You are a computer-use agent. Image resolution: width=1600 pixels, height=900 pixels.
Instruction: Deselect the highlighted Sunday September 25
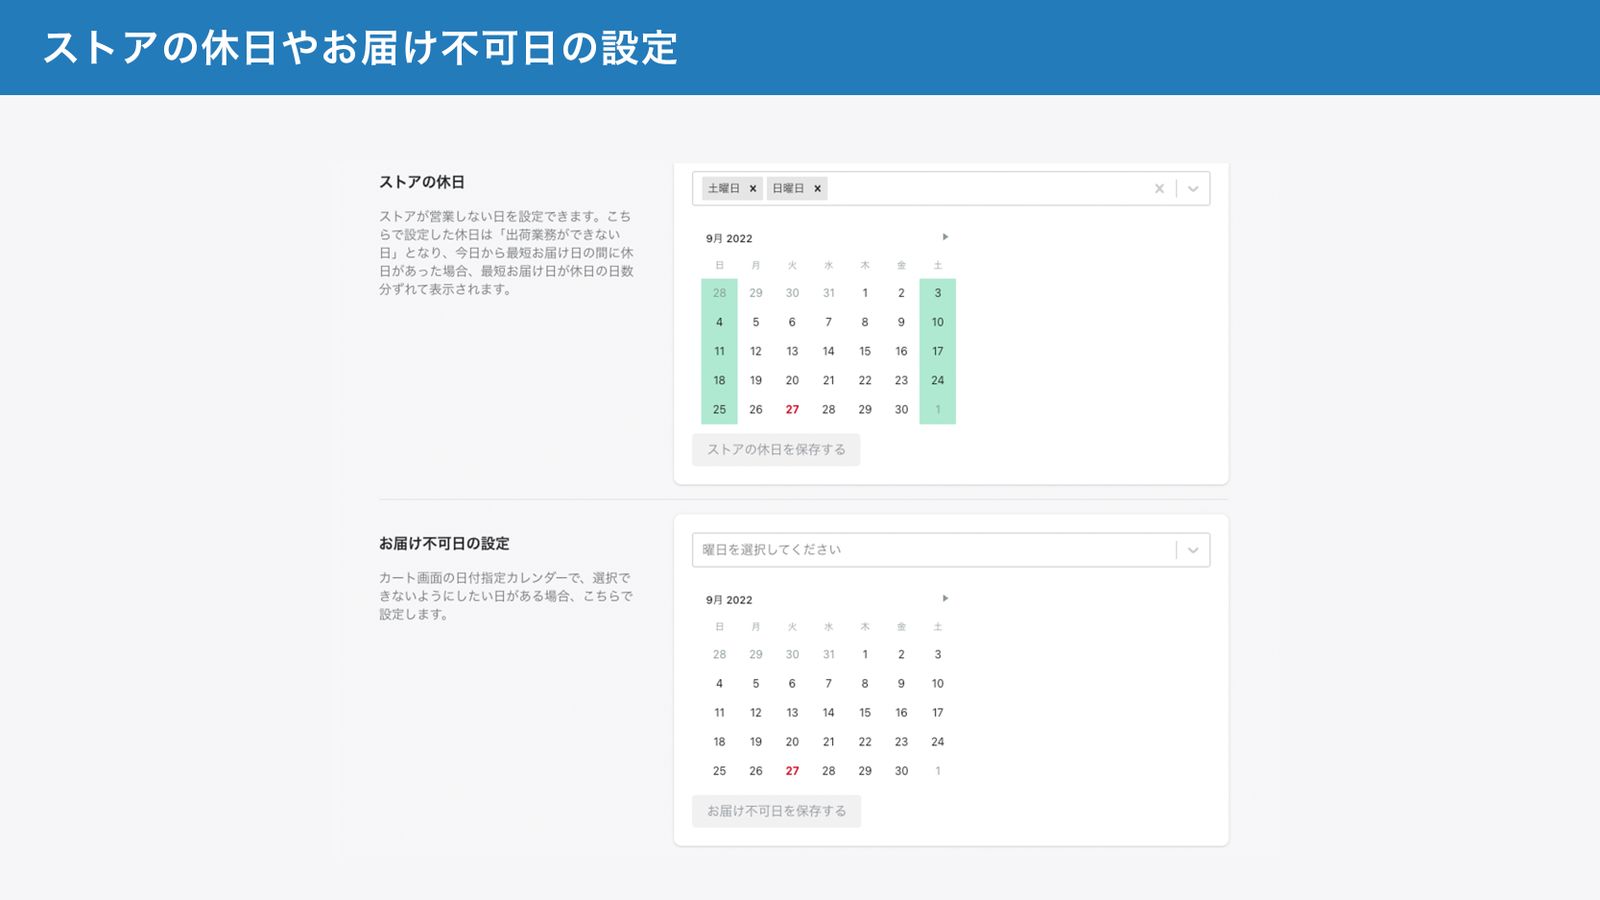pos(718,409)
